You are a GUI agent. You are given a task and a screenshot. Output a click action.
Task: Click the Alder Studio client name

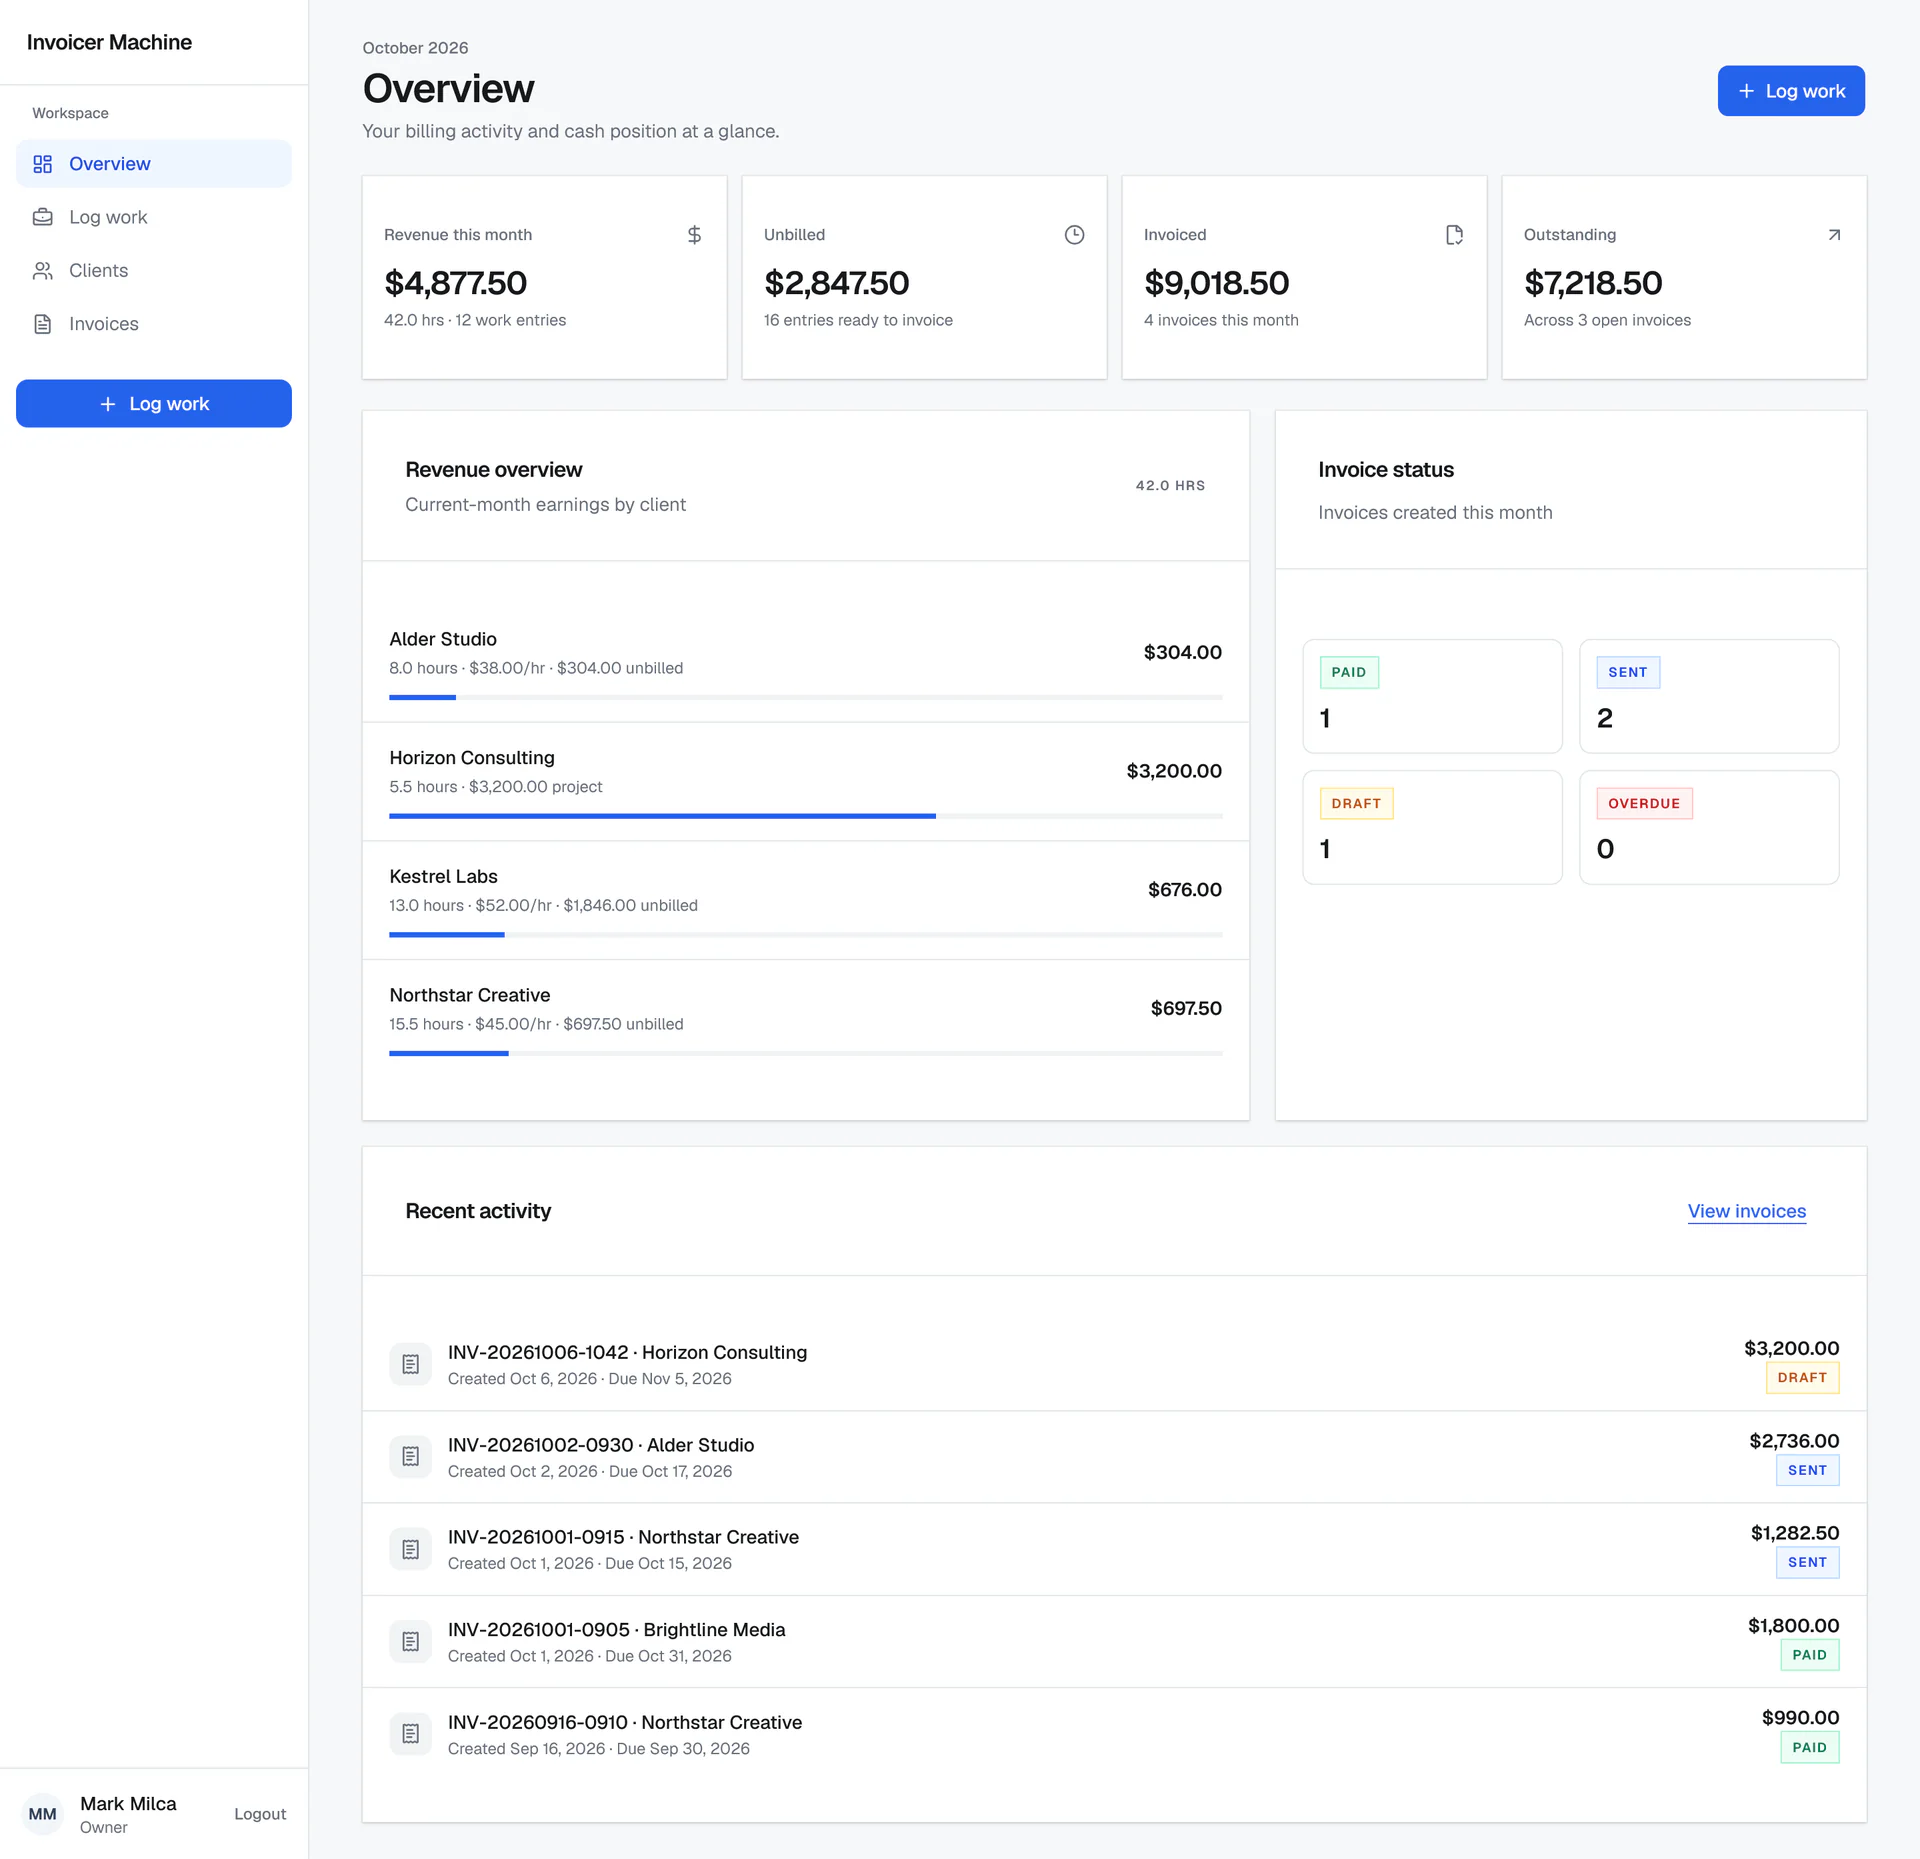pyautogui.click(x=443, y=639)
